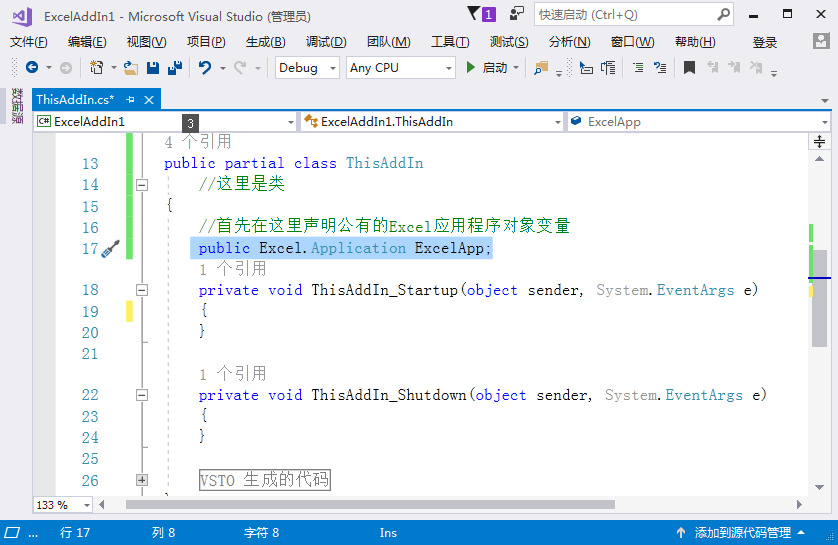The height and width of the screenshot is (545, 838).
Task: Click the status bar window layout icon
Action: click(12, 533)
